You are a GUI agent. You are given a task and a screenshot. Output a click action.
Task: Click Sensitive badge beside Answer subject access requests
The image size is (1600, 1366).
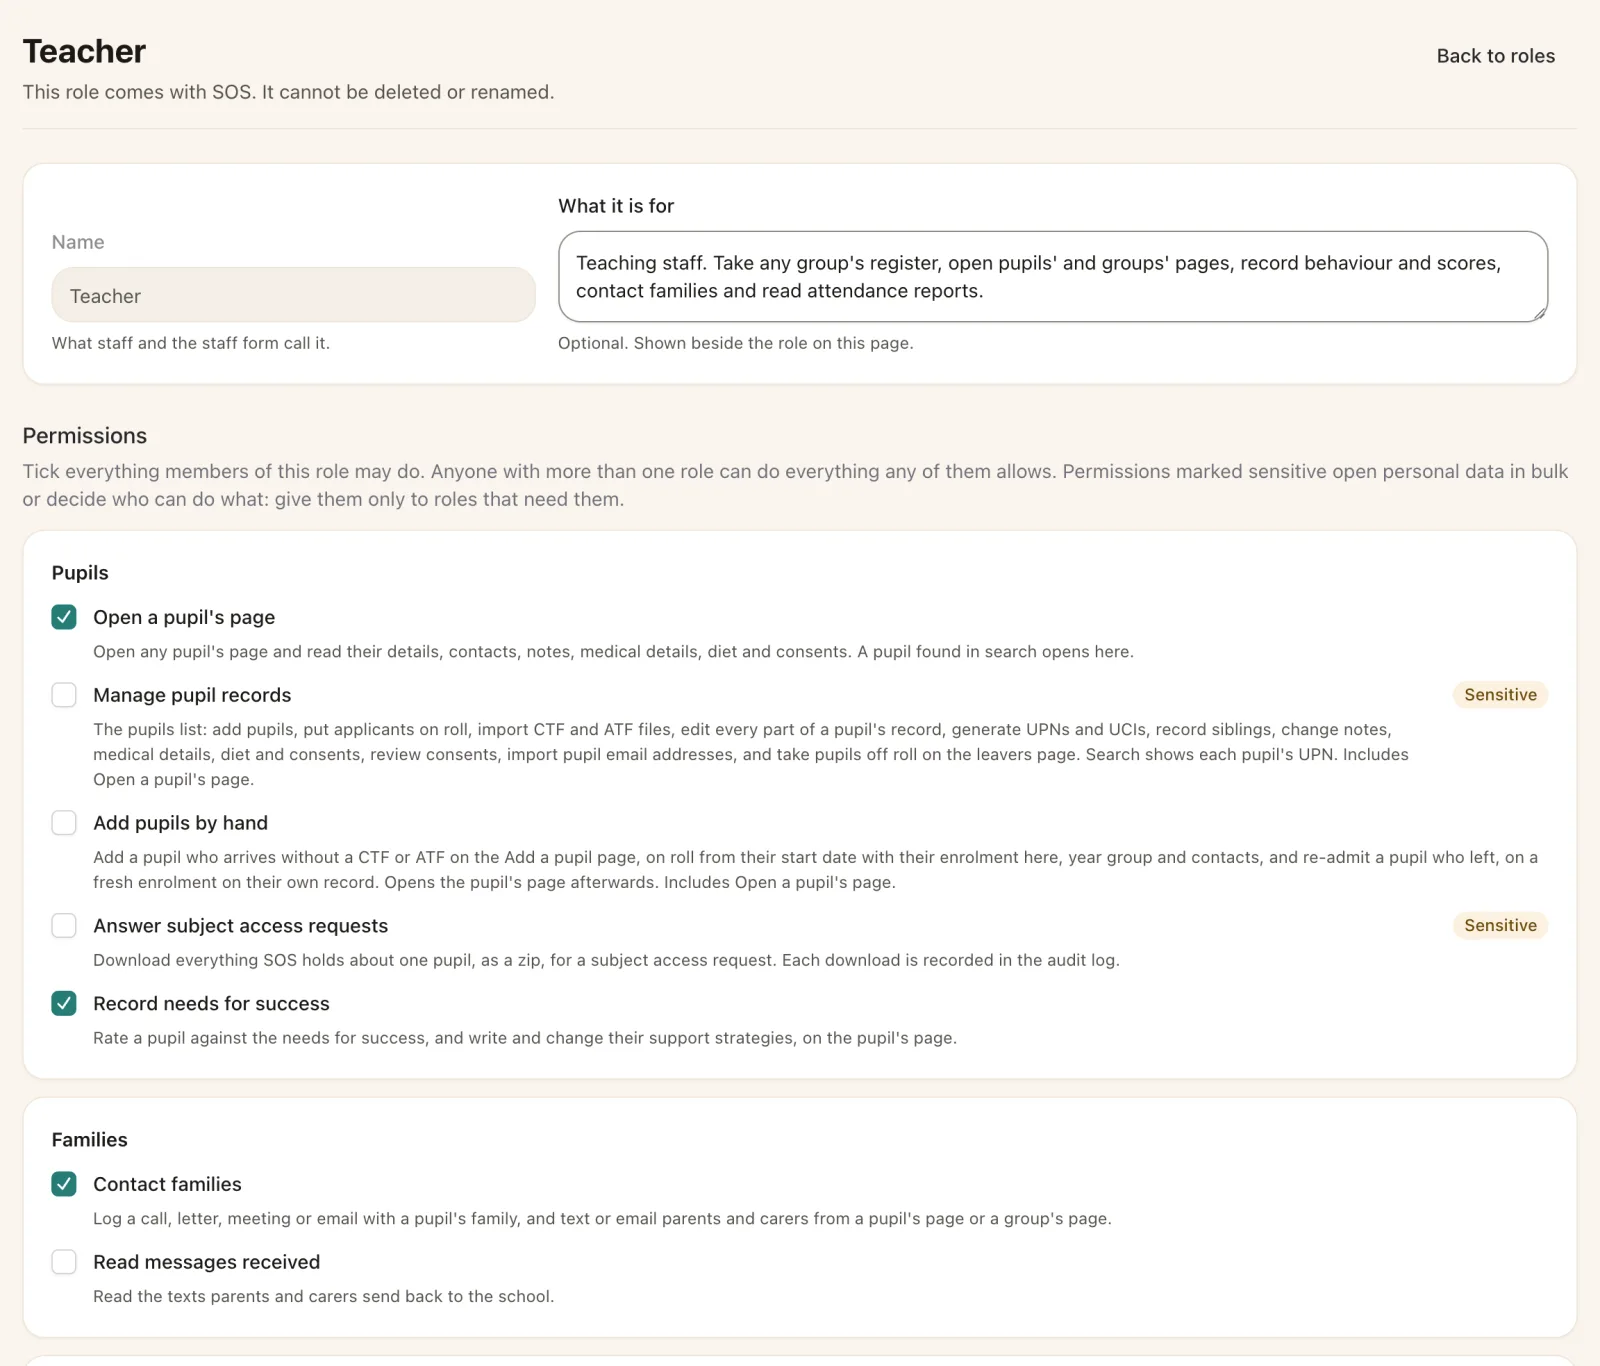[1500, 926]
